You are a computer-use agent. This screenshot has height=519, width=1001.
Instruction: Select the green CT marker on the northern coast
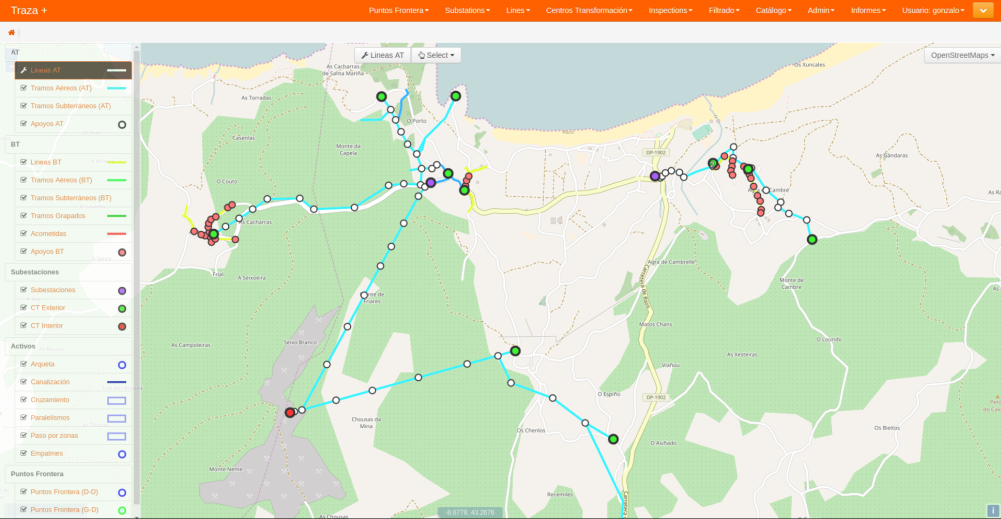[x=455, y=96]
